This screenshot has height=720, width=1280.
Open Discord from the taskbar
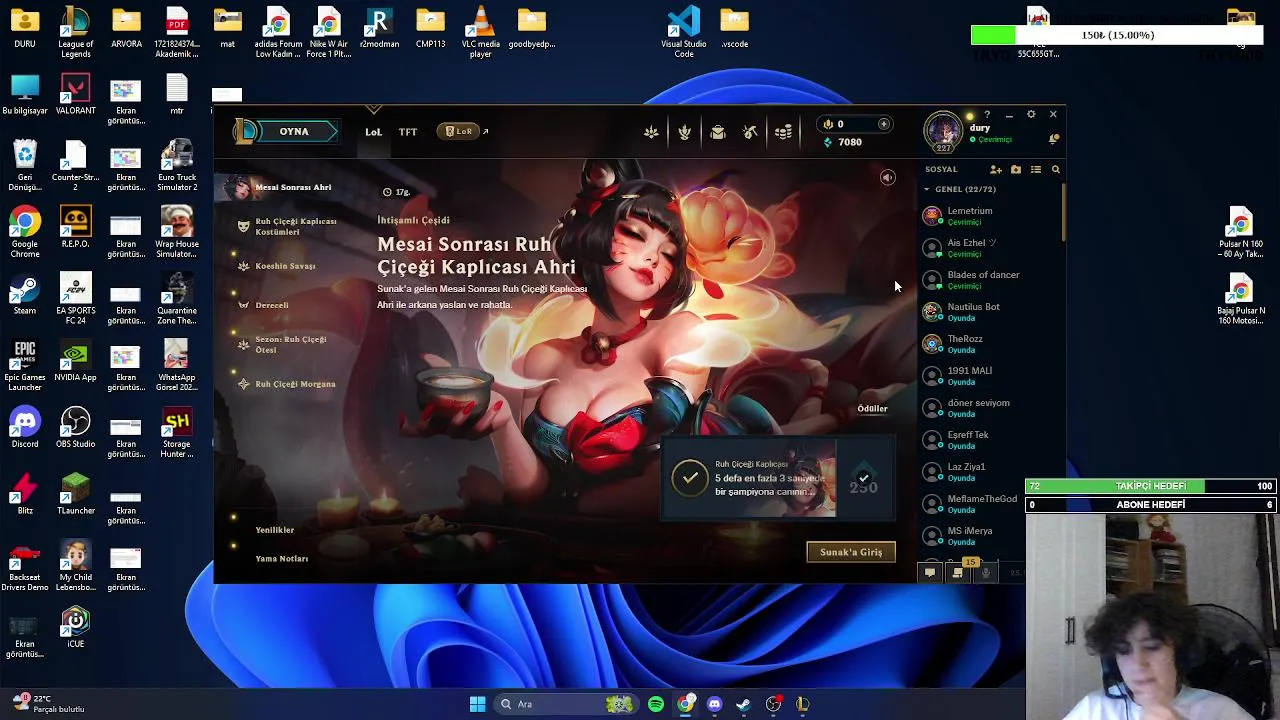tap(714, 704)
